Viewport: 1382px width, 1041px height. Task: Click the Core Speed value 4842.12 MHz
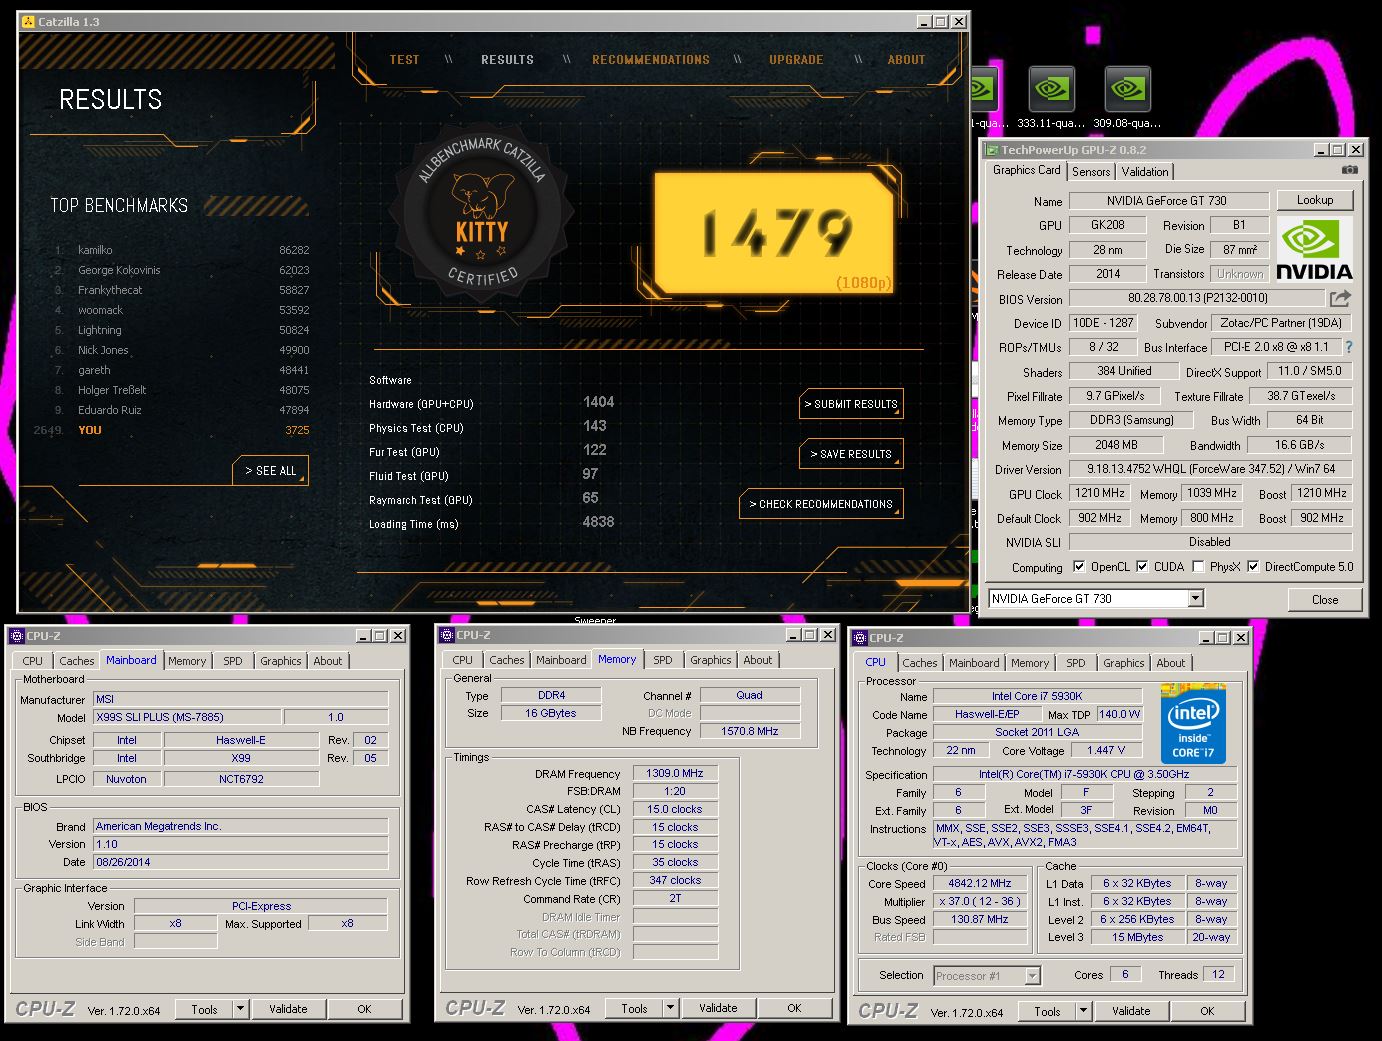tap(980, 884)
